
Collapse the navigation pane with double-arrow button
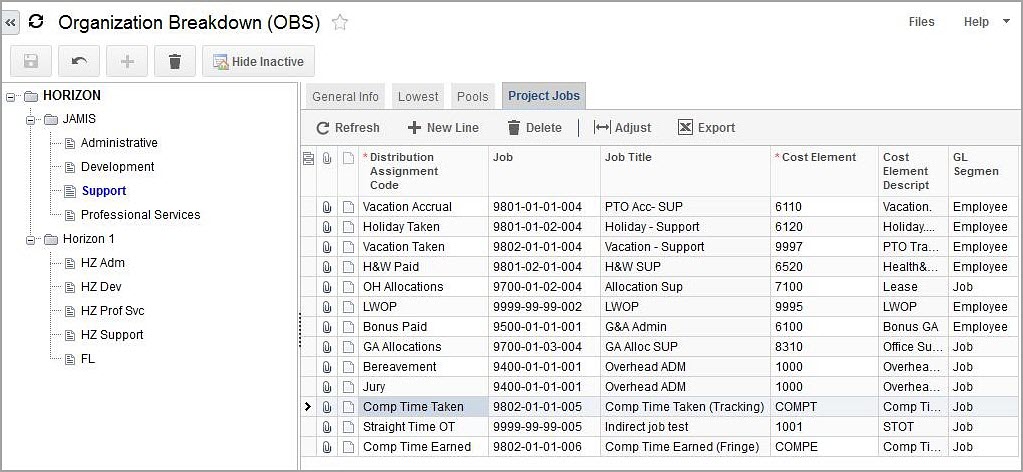point(11,22)
